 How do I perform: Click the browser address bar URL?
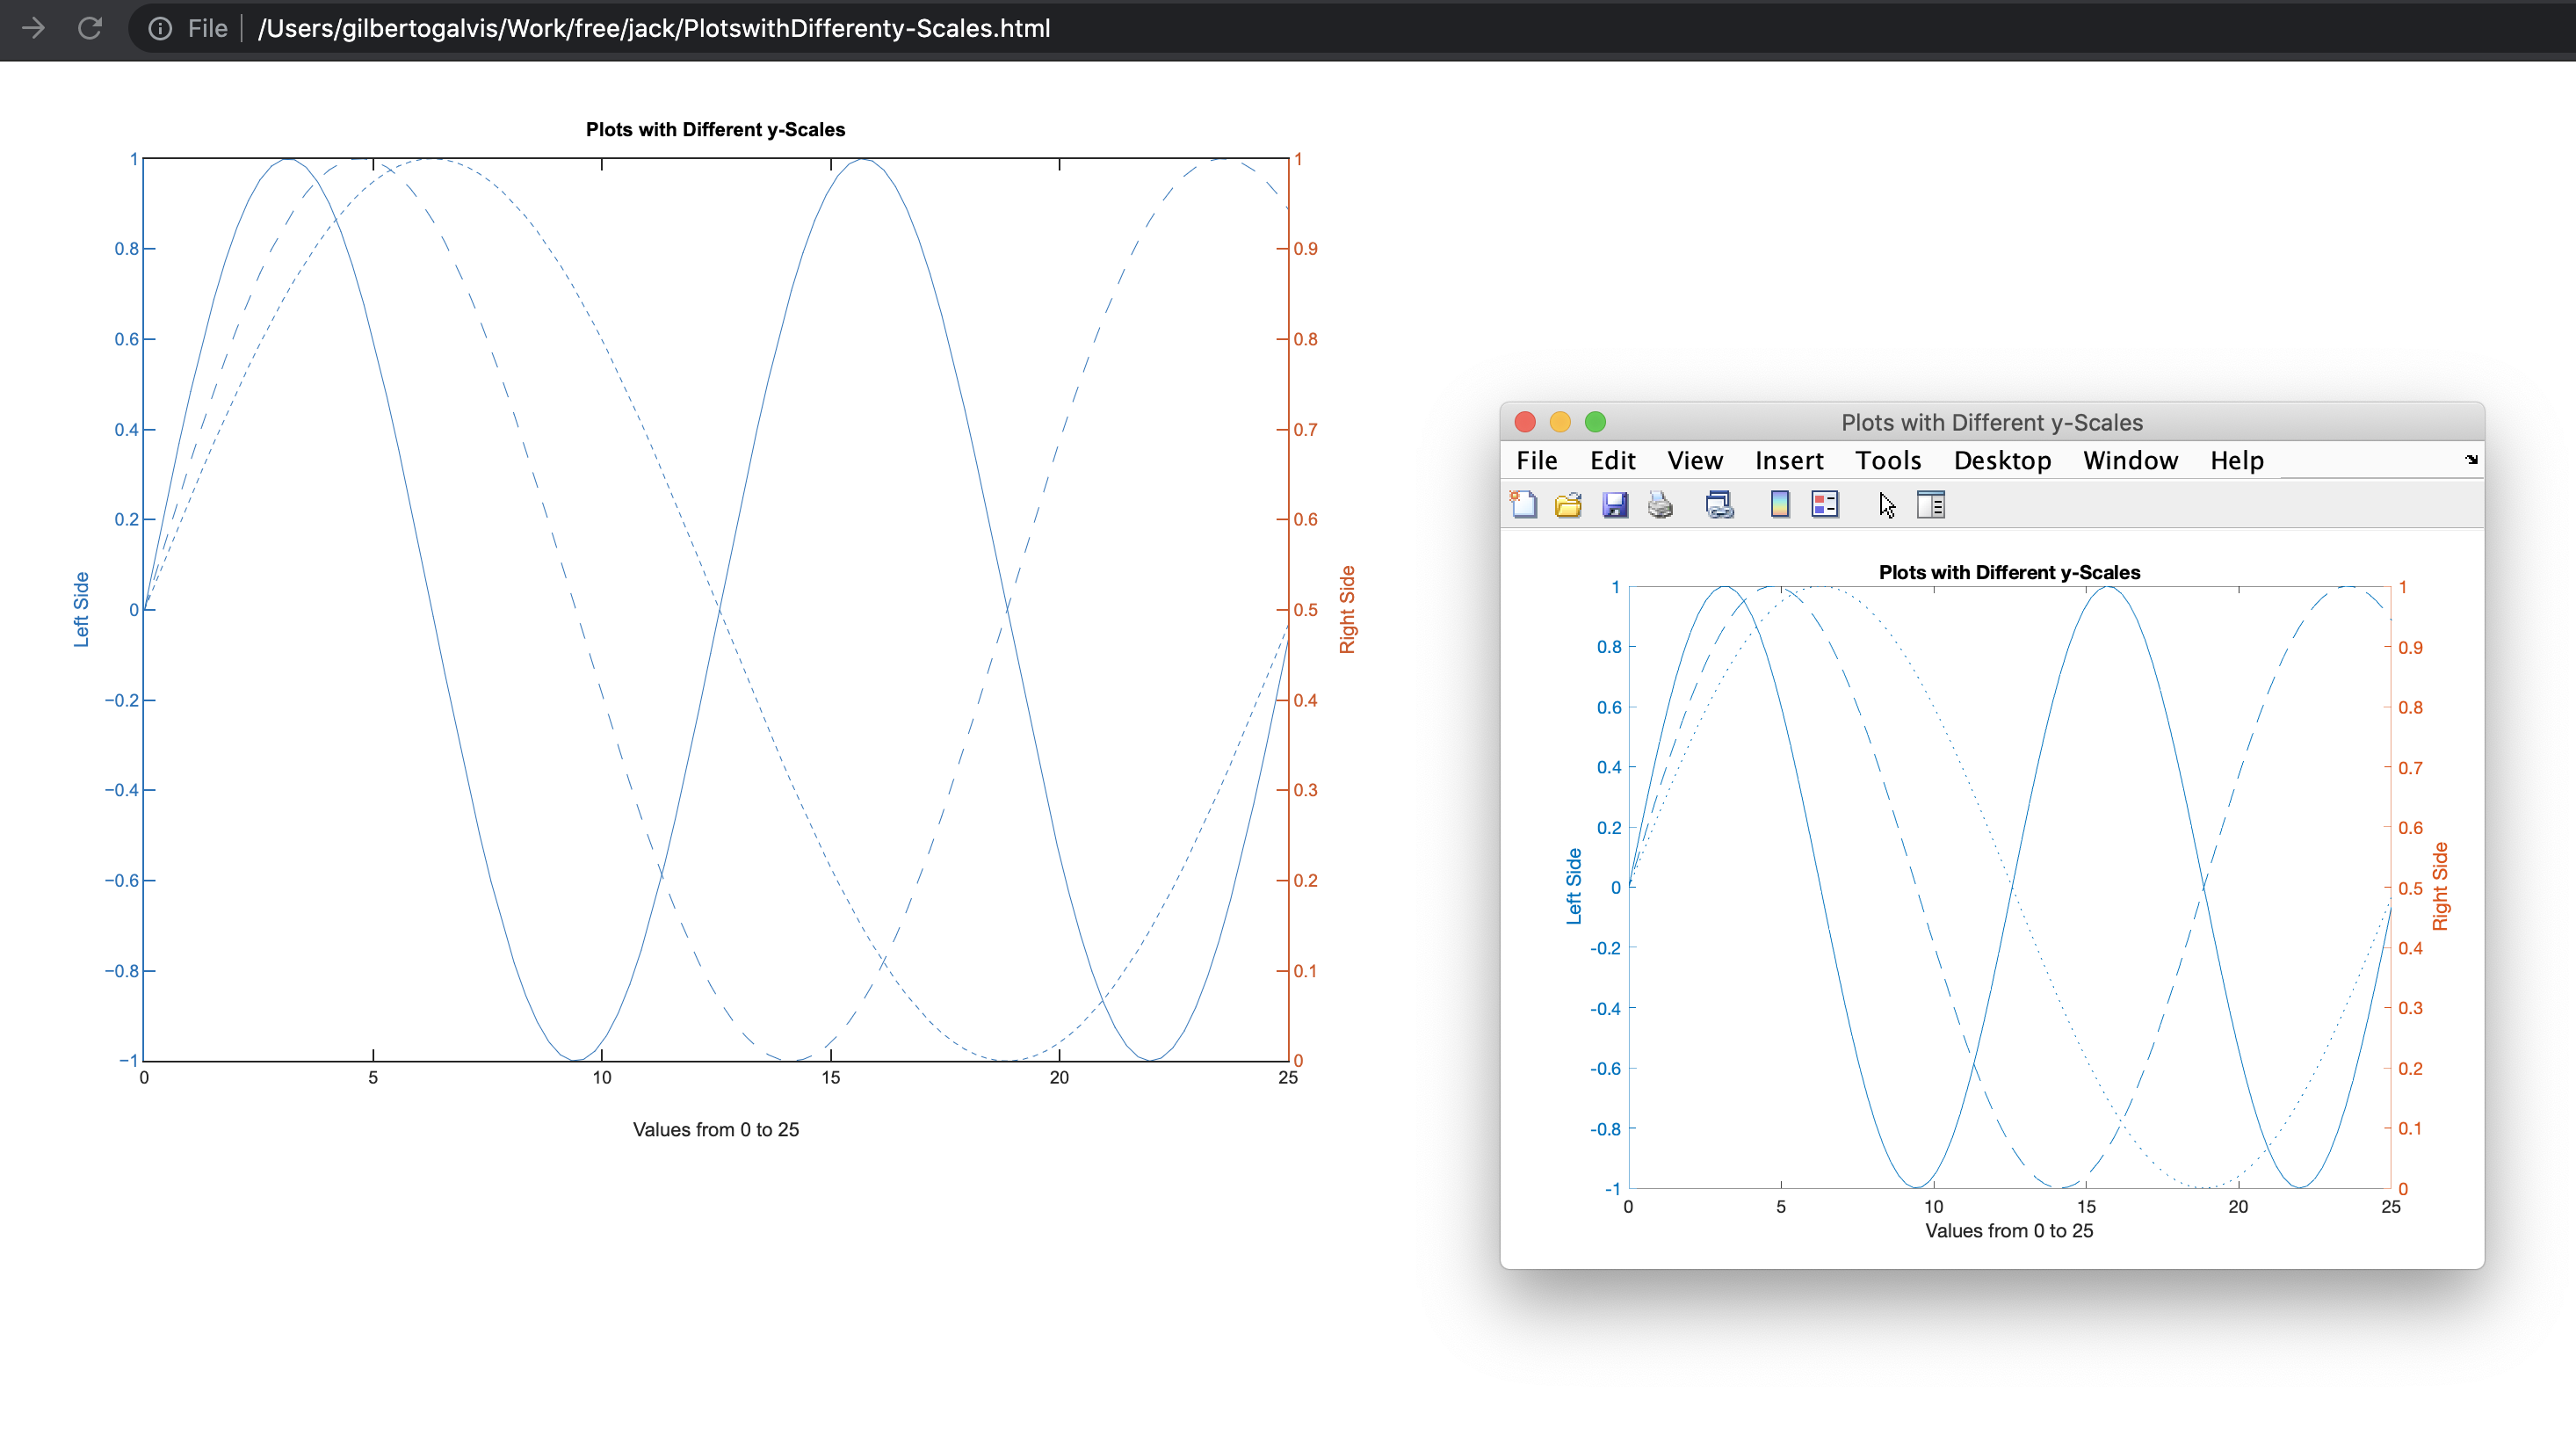(654, 28)
